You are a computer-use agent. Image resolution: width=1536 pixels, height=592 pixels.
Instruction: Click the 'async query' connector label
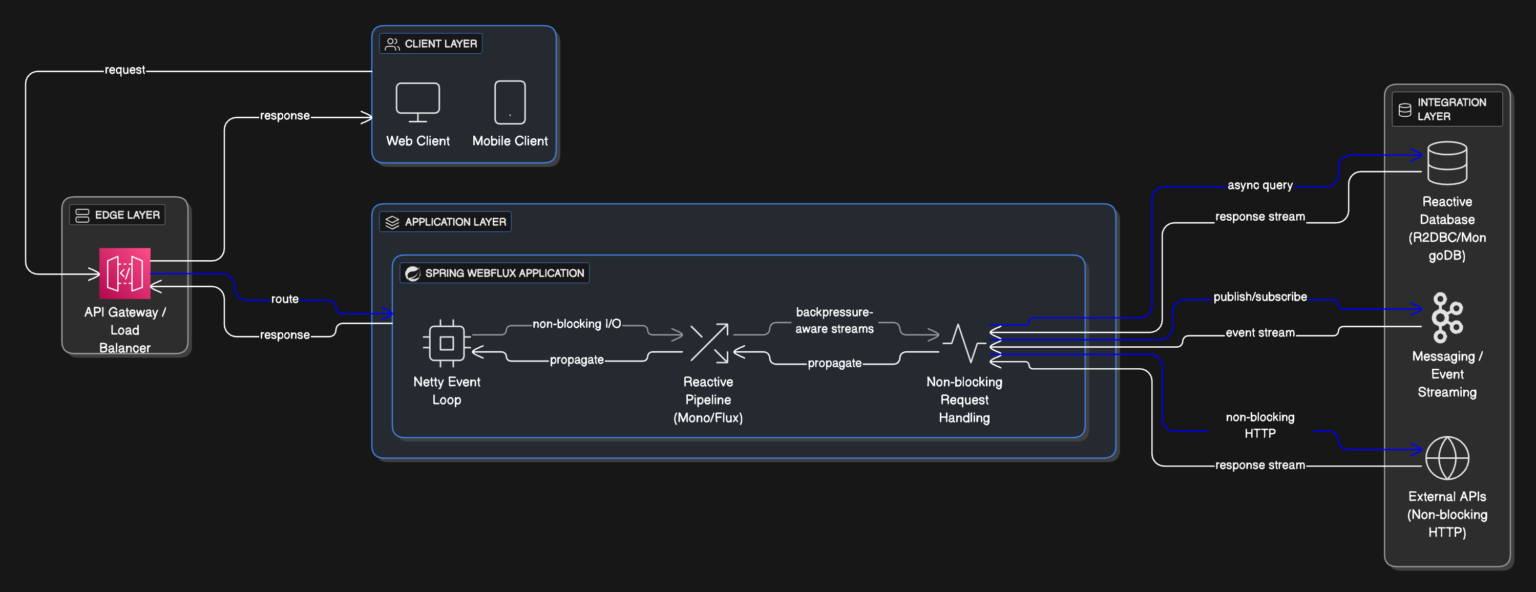click(1259, 185)
